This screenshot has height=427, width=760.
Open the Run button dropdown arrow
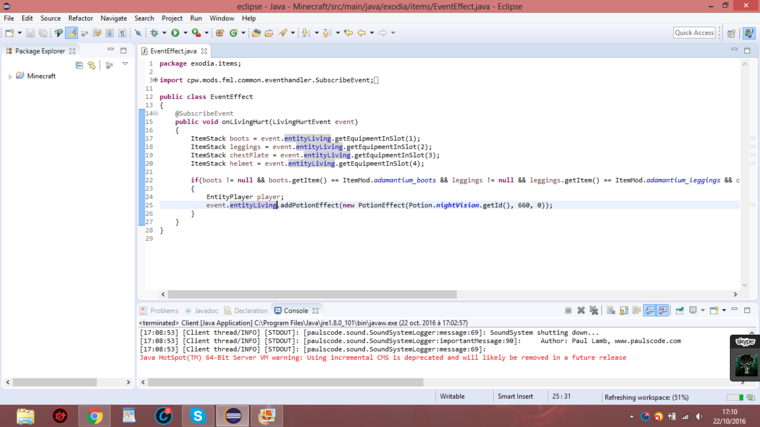(184, 33)
